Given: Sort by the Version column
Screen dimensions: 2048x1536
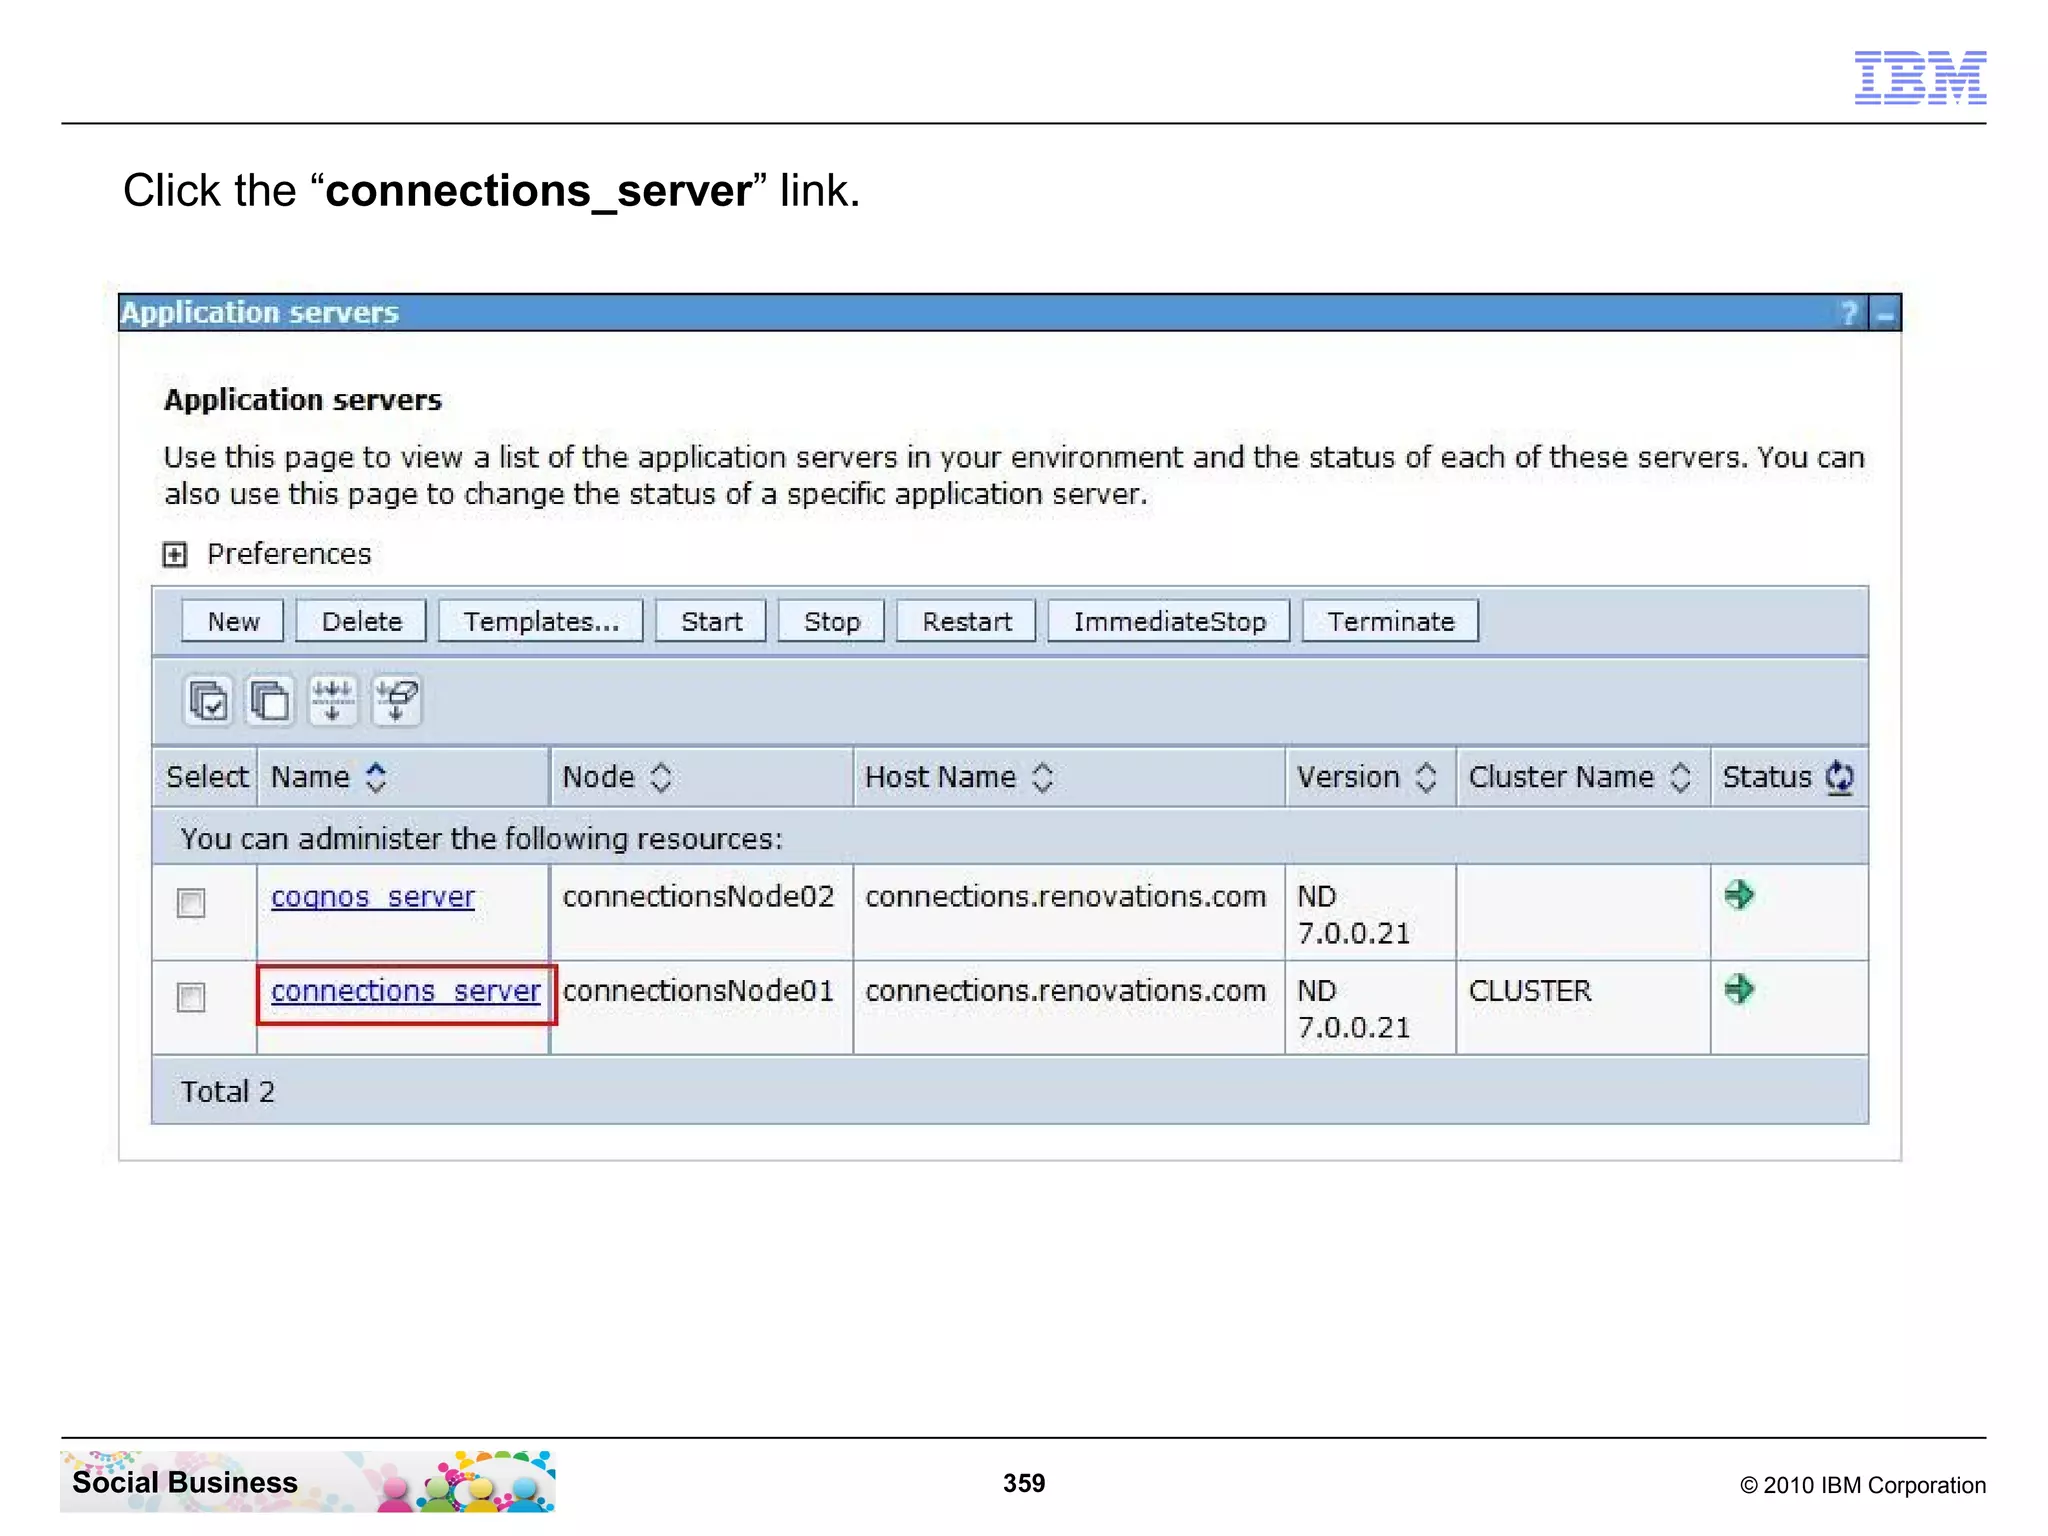Looking at the screenshot, I should [1426, 777].
